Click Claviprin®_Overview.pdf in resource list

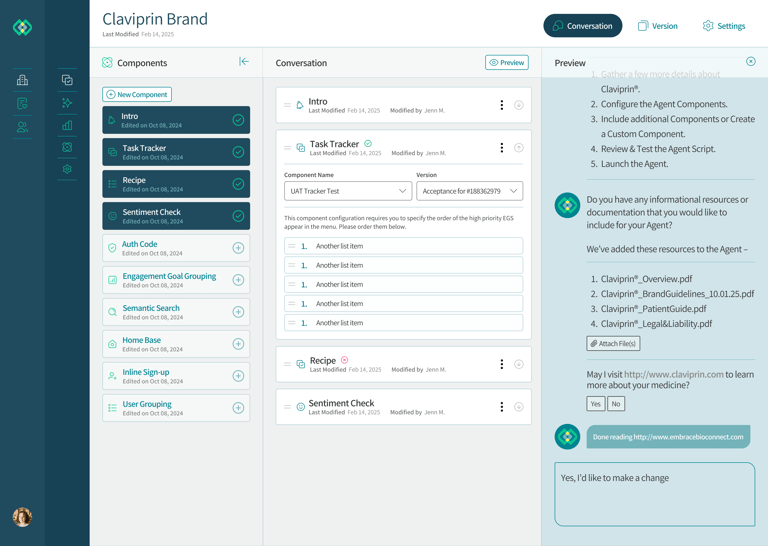point(647,279)
